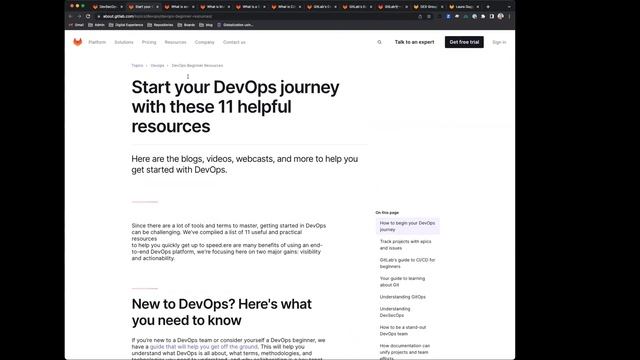Jump to 'Understanding DevSecOps' section

[395, 312]
